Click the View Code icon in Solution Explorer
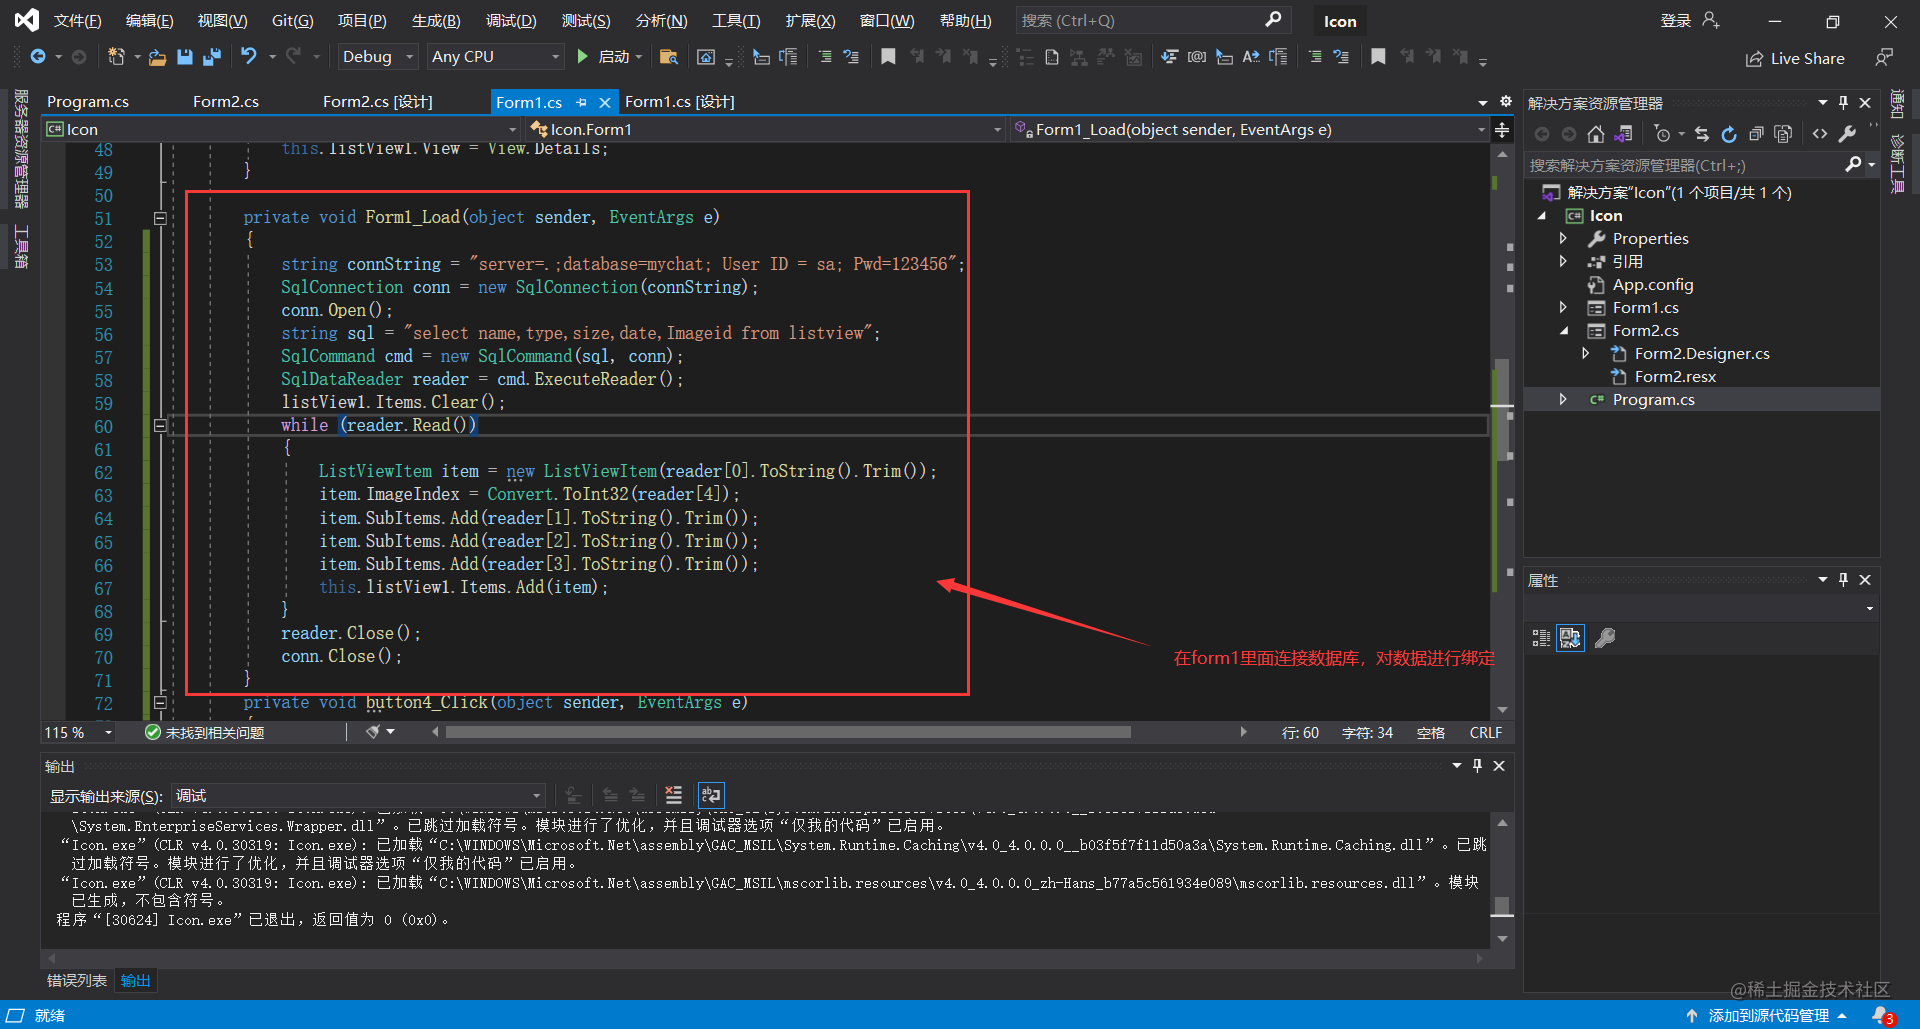1920x1029 pixels. pyautogui.click(x=1820, y=134)
